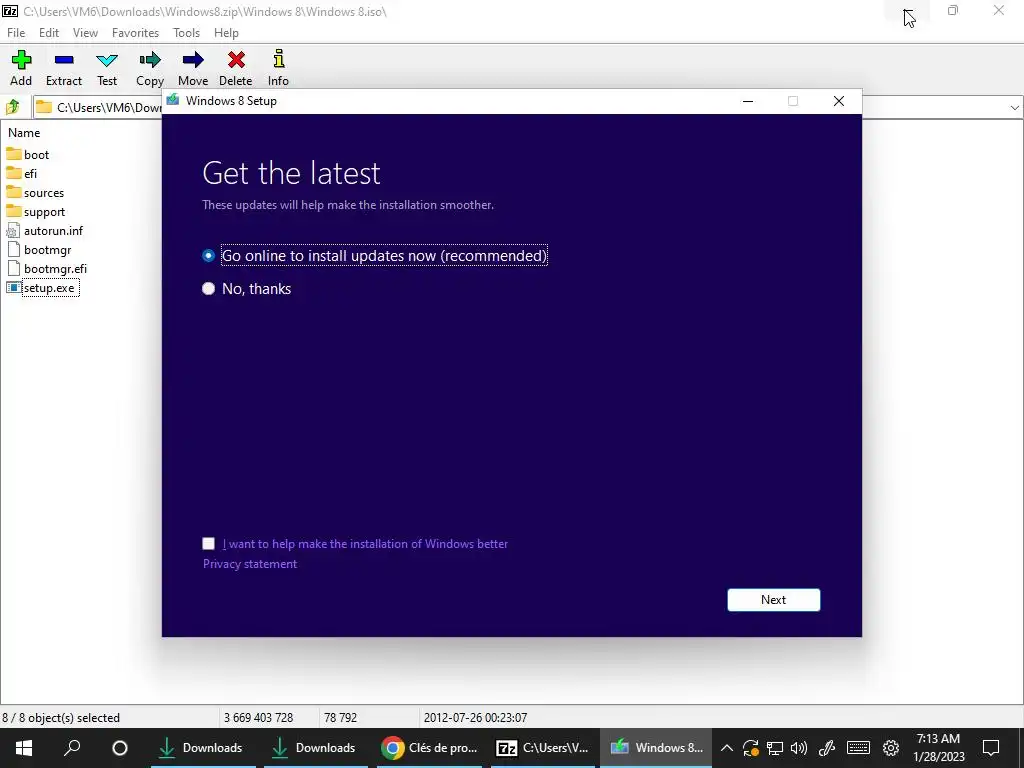
Task: Open the settings gear tray icon
Action: click(891, 748)
